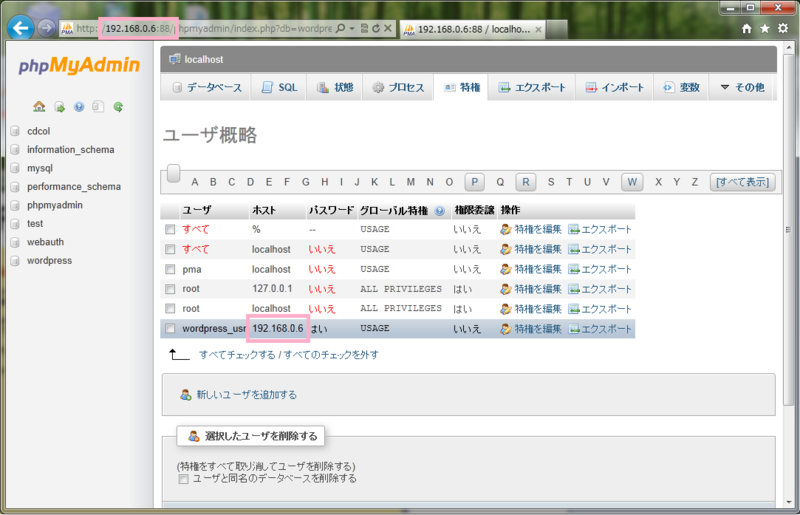The image size is (800, 515).
Task: Click the webauth database icon
Action: 15,242
